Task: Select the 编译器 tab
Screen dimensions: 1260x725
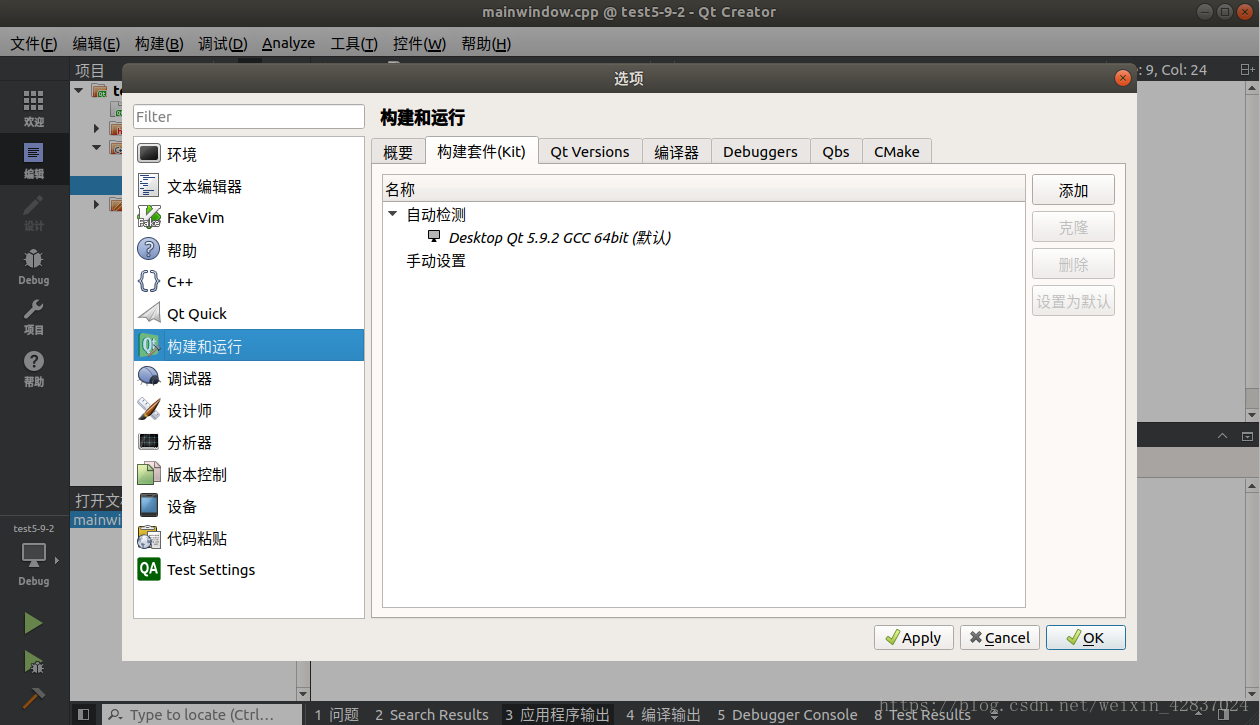Action: pos(677,152)
